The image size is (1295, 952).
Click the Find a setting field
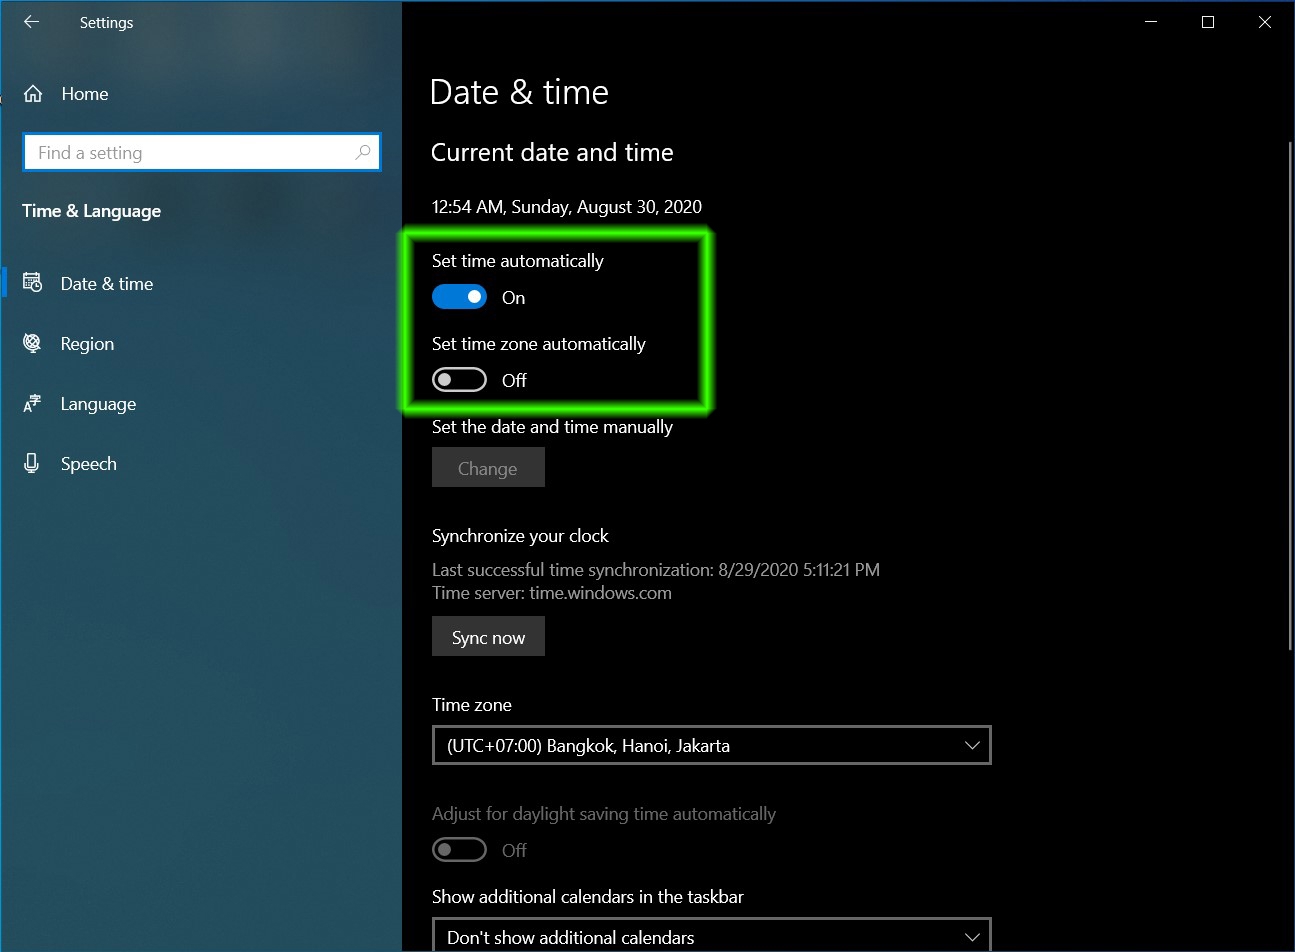tap(201, 152)
